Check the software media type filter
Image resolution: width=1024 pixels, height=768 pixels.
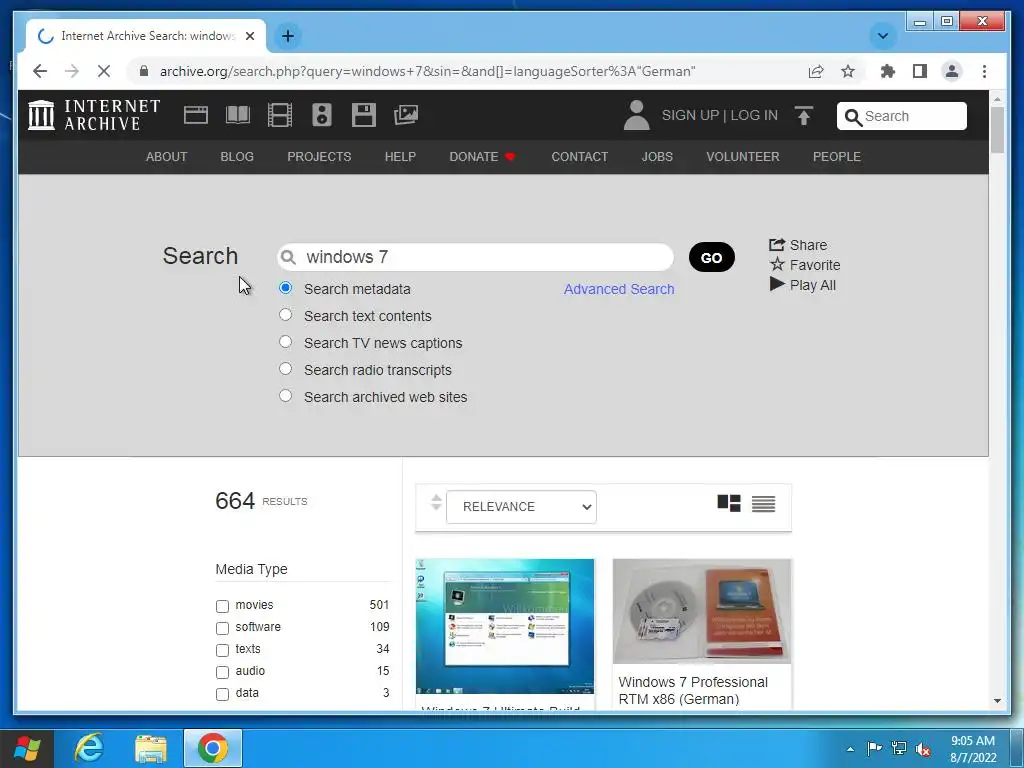click(222, 628)
